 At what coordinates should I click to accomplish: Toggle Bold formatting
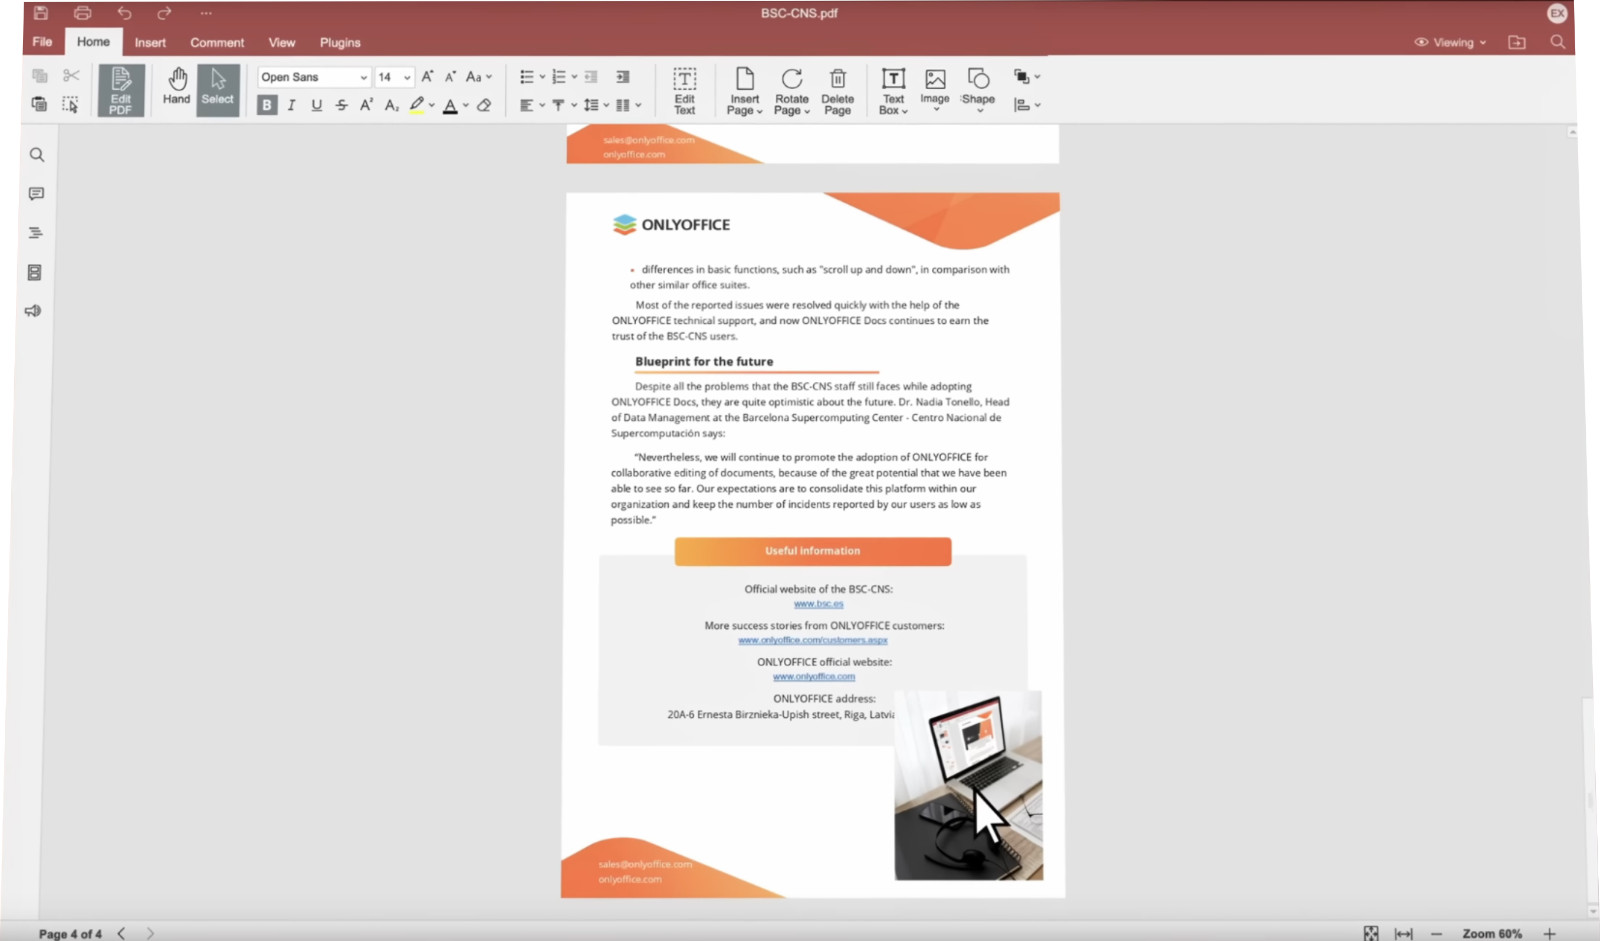point(267,105)
